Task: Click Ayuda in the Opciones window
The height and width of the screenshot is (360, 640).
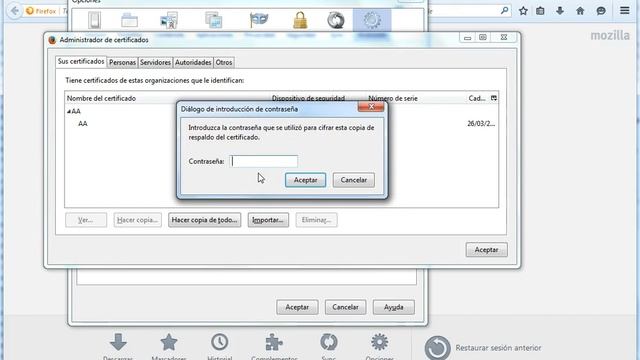Action: 393,307
